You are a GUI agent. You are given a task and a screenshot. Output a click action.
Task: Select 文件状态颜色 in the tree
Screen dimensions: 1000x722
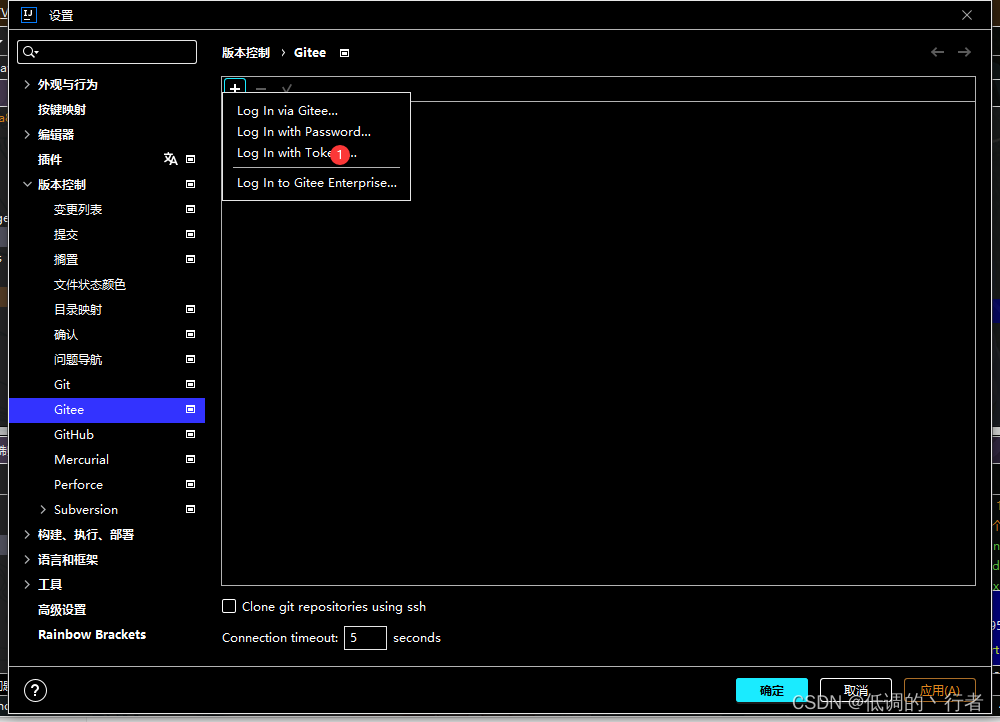tap(90, 284)
